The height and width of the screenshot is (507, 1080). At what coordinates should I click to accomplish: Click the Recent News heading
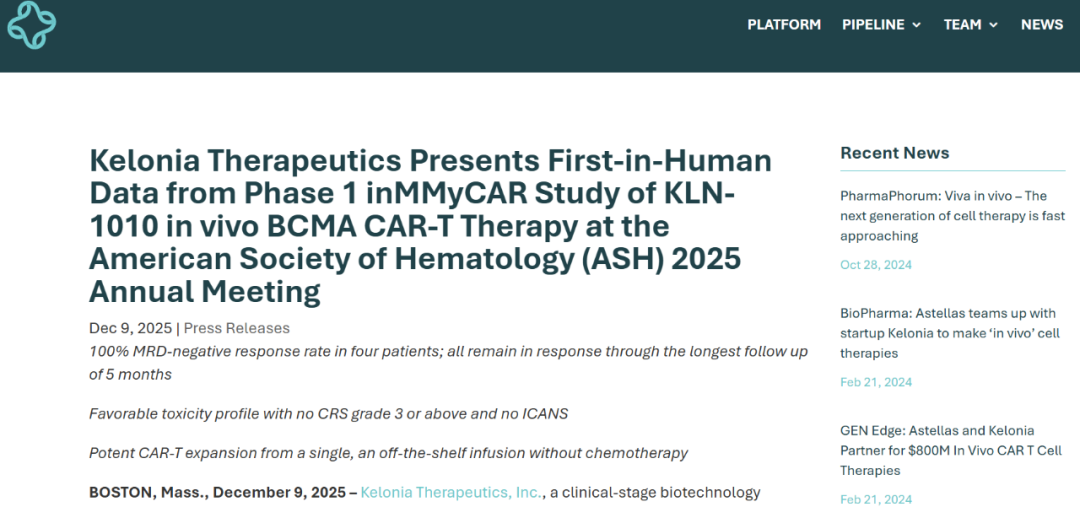coord(895,153)
